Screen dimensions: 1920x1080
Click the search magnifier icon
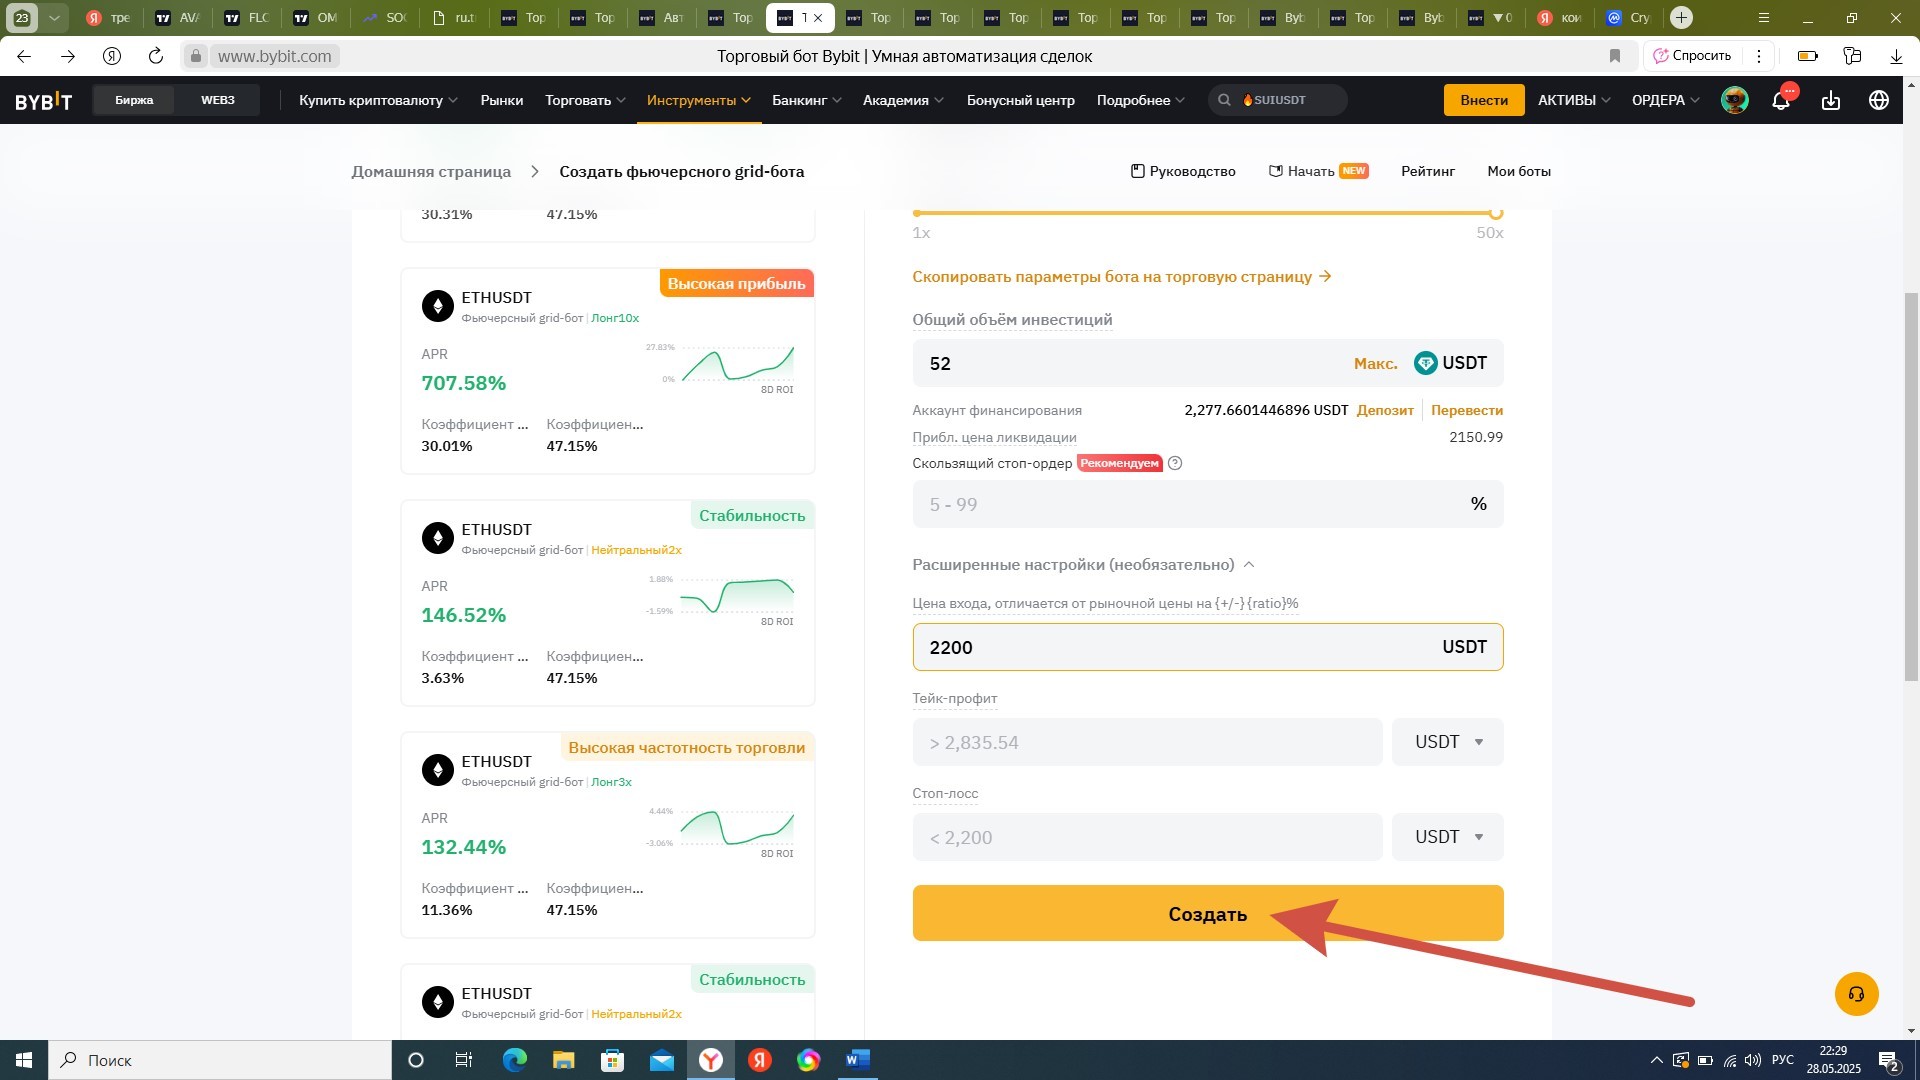(x=1225, y=100)
